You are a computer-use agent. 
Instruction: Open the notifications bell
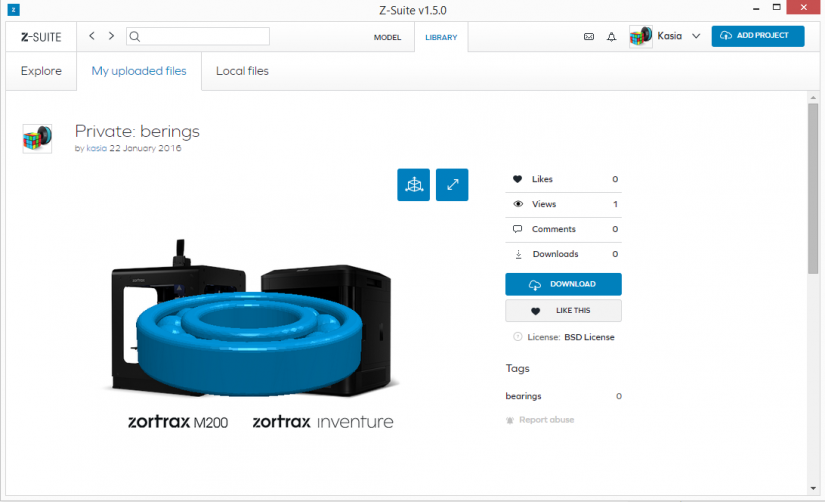pyautogui.click(x=611, y=36)
